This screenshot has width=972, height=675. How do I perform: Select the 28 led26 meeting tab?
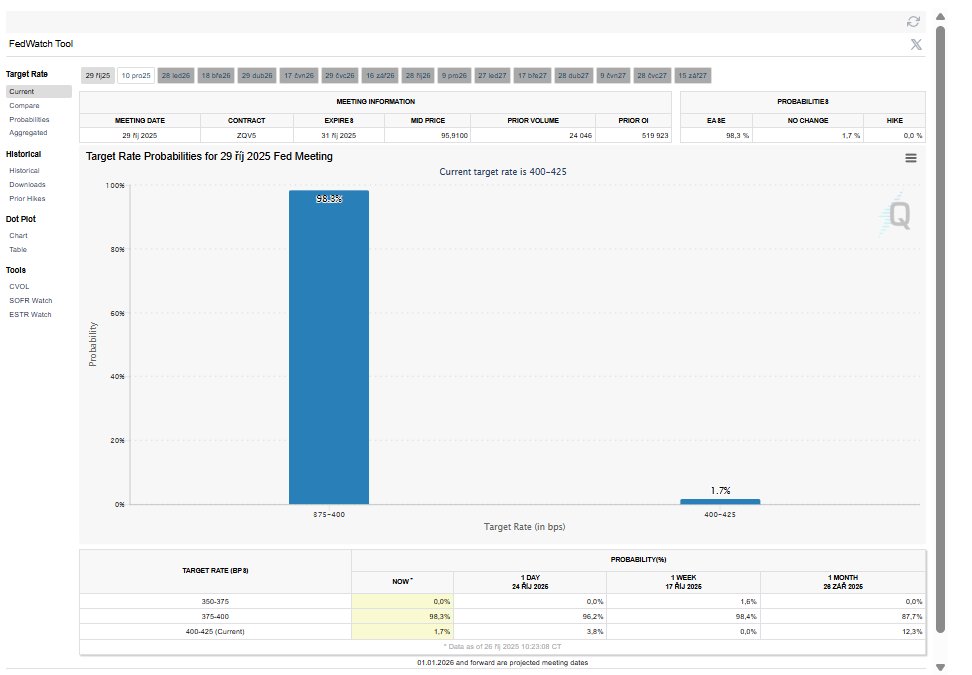point(176,76)
